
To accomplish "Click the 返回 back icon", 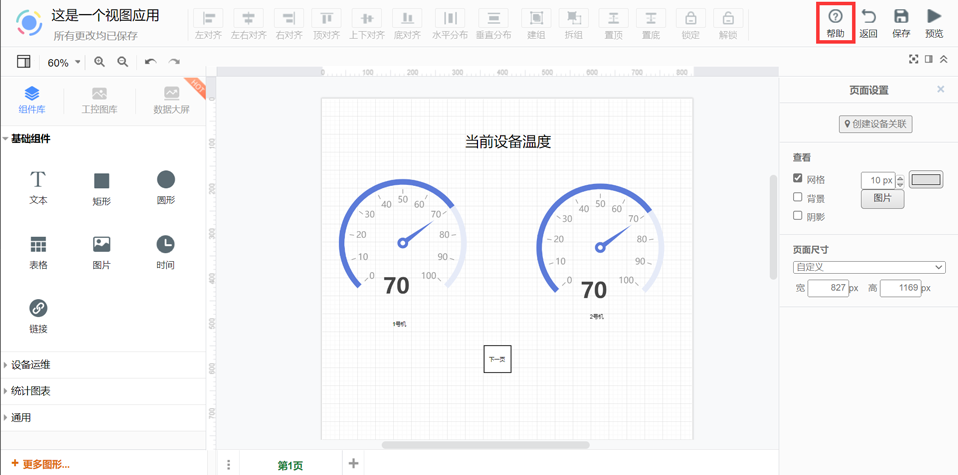I will [868, 17].
